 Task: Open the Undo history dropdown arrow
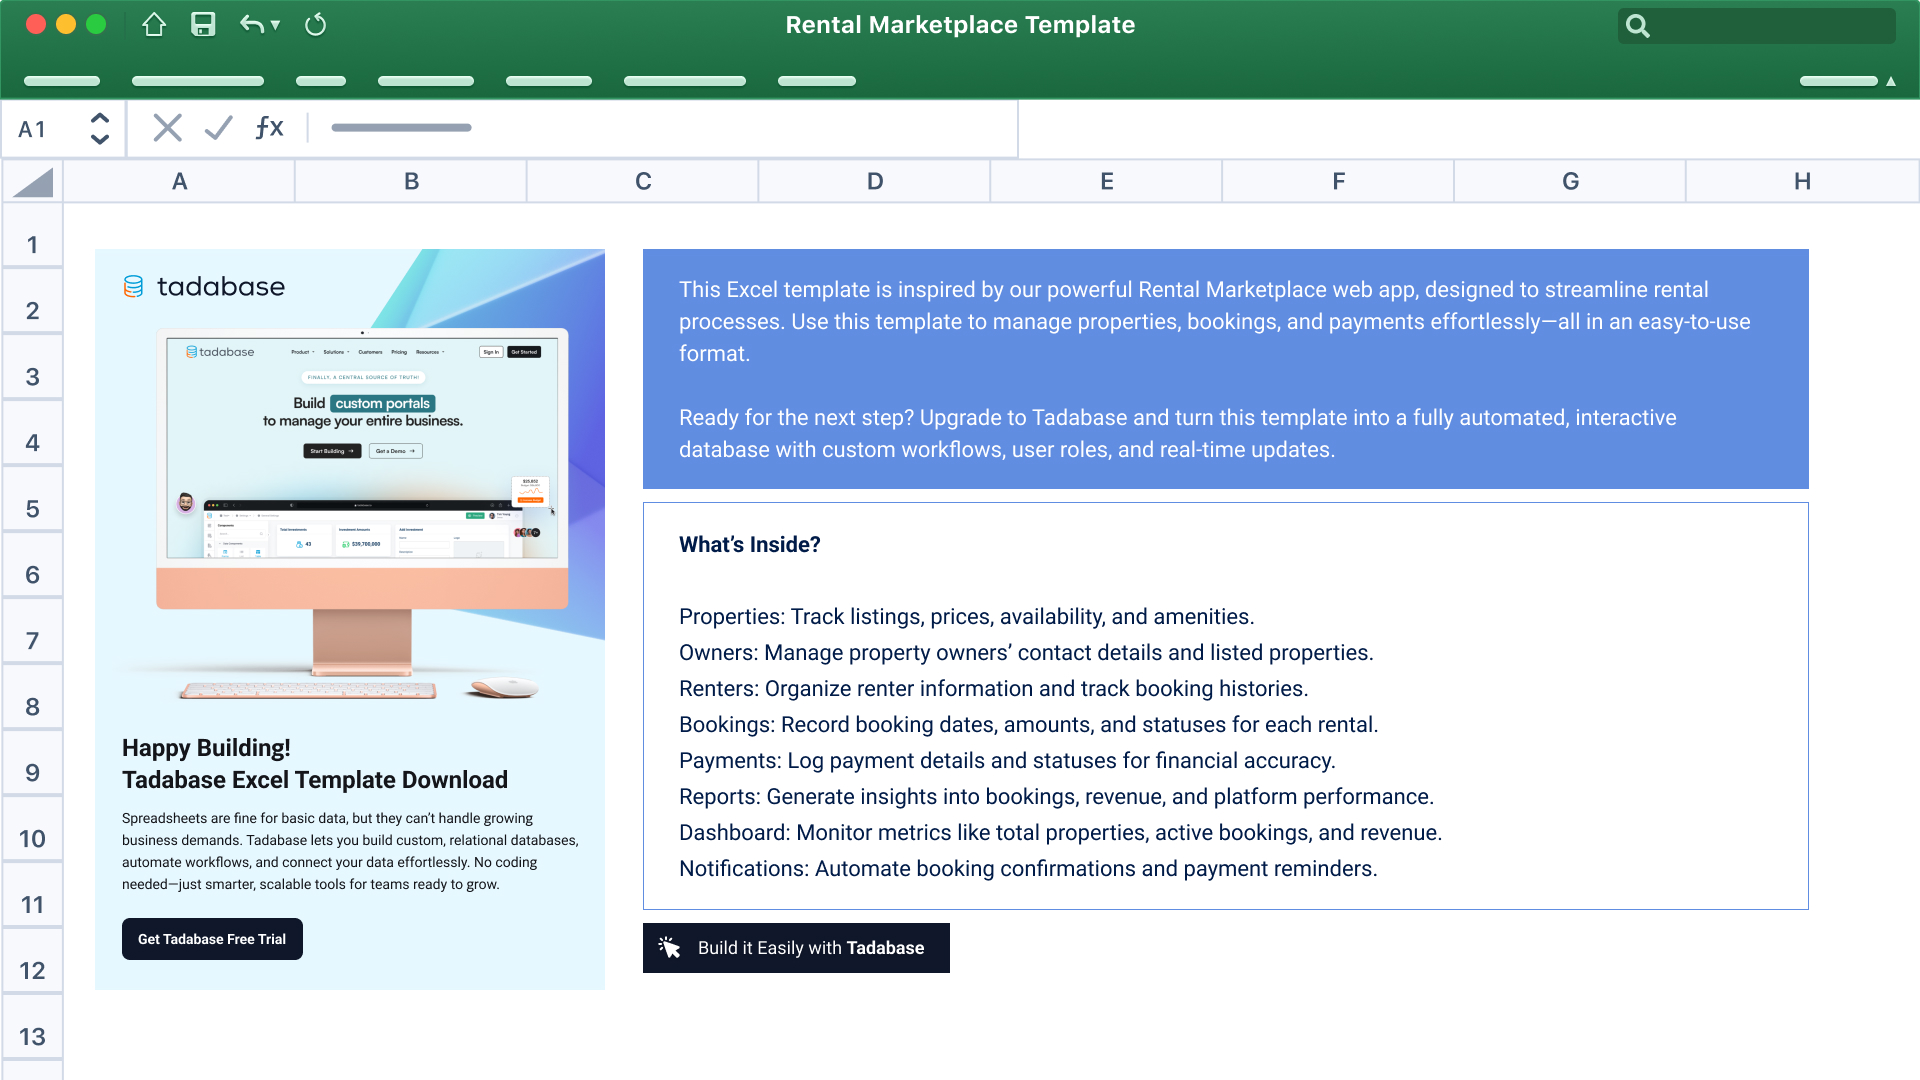(276, 25)
